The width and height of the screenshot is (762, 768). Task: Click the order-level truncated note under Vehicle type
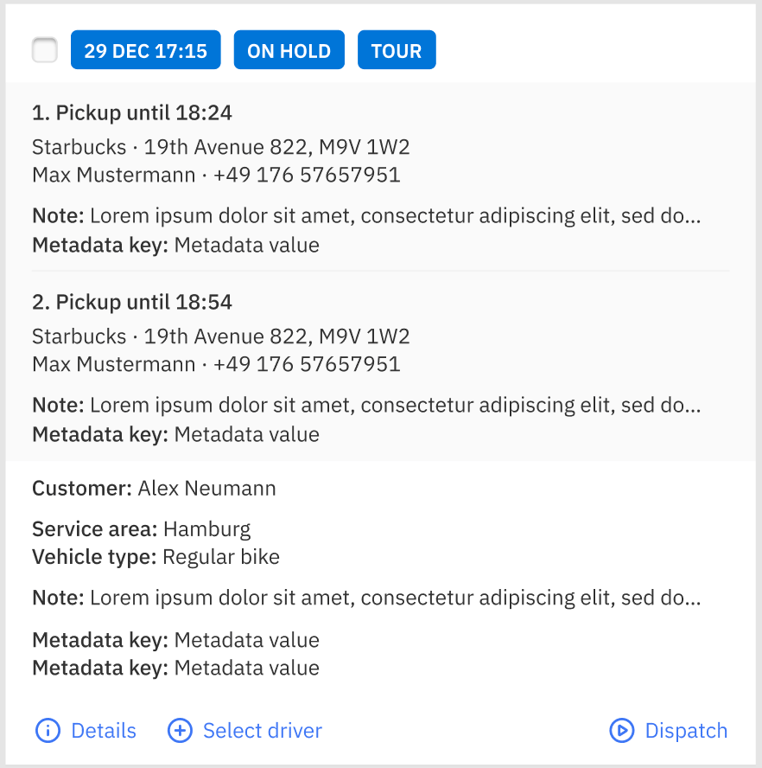[366, 598]
